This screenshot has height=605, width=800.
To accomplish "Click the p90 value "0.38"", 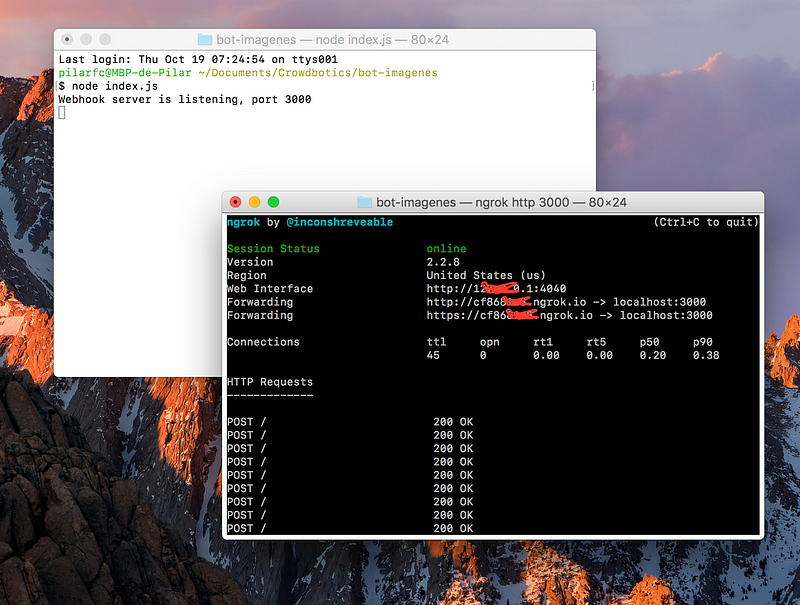I will coord(706,355).
